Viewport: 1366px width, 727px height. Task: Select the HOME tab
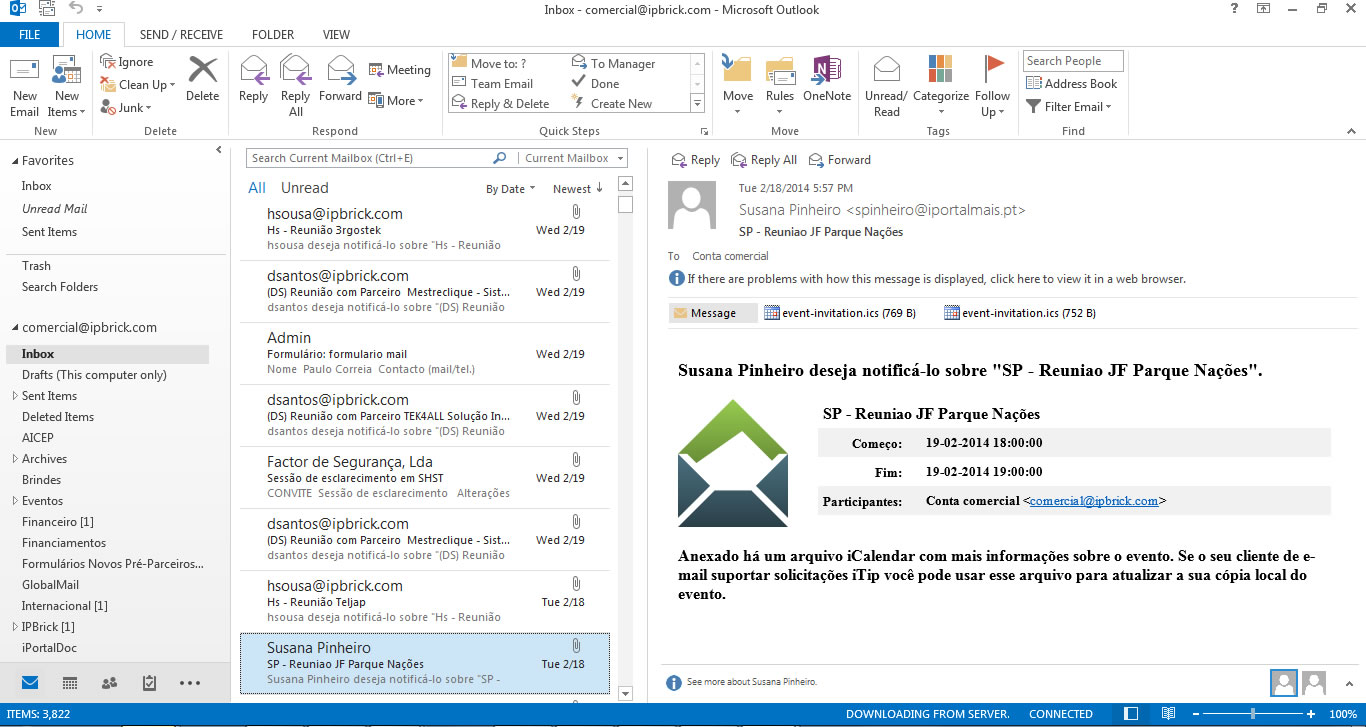[x=93, y=35]
